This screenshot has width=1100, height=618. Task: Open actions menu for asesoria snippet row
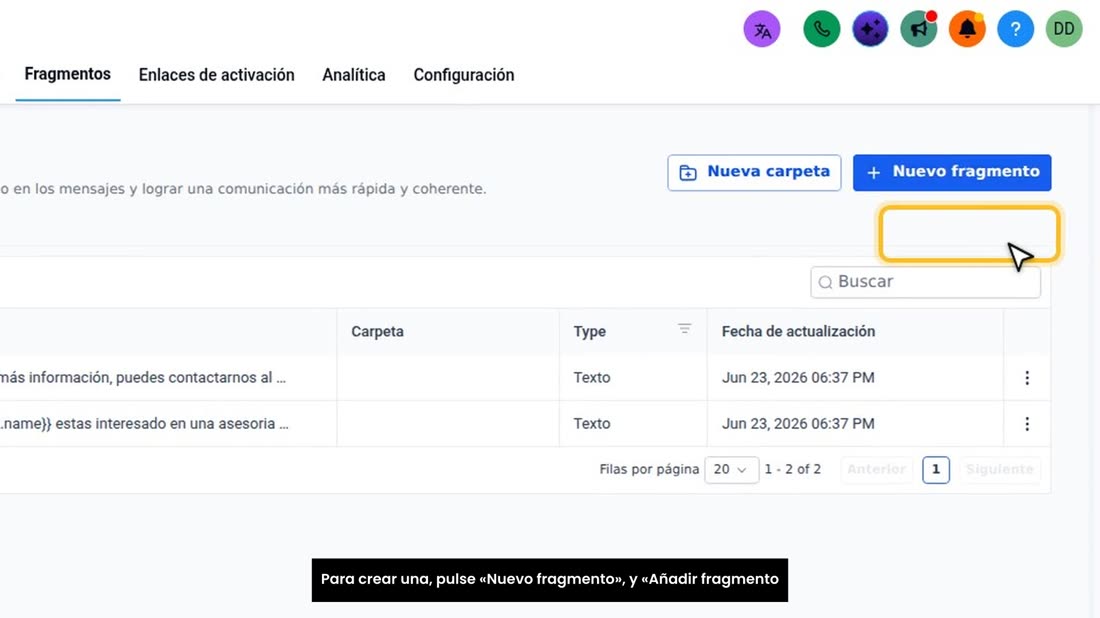(x=1027, y=424)
